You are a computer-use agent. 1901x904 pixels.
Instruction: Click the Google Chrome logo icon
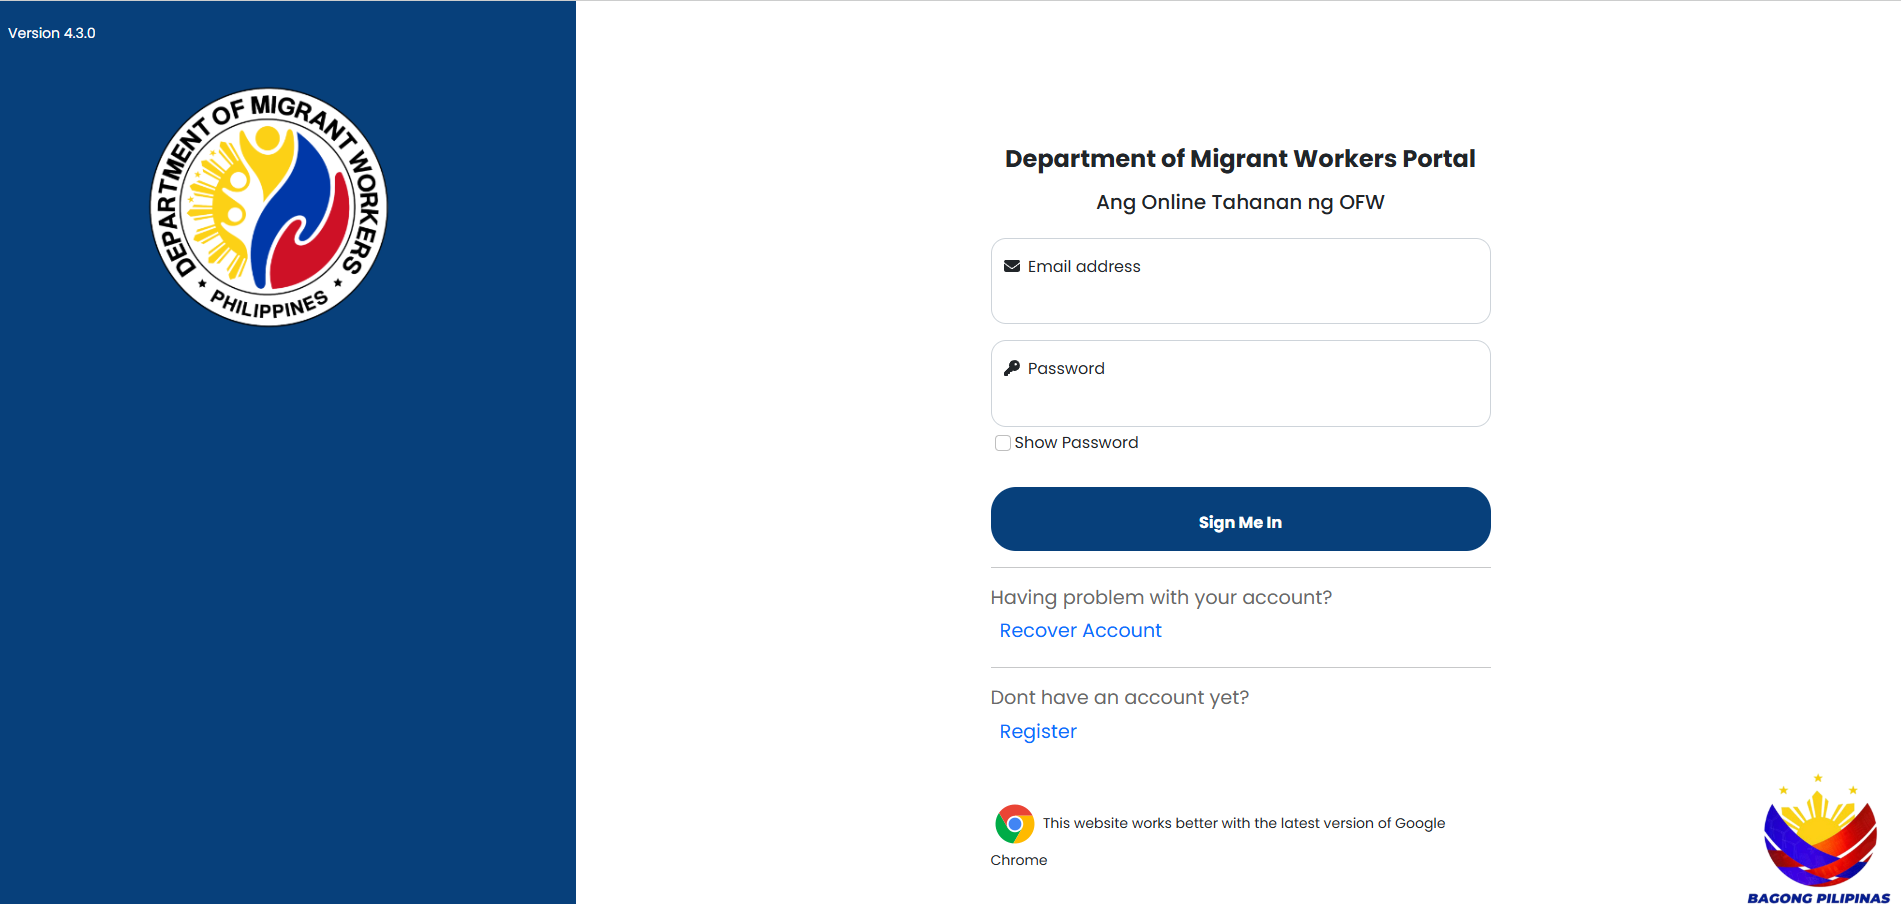1014,824
